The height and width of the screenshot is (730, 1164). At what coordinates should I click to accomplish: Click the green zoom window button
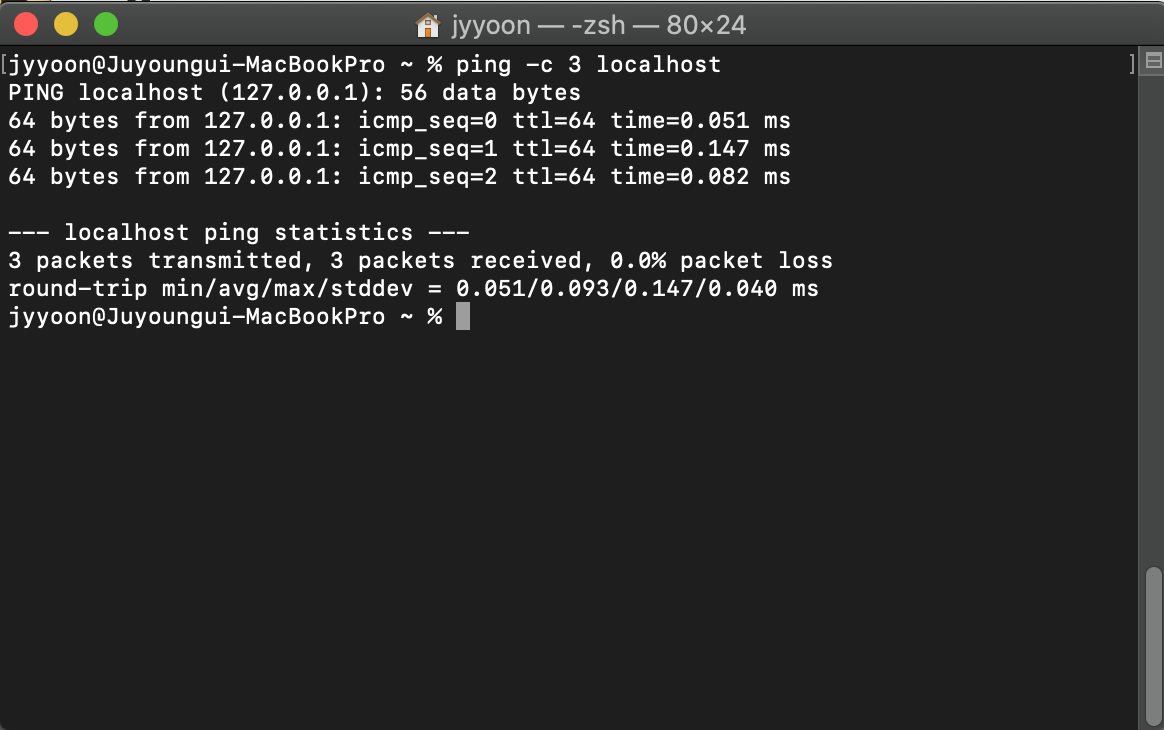[105, 25]
